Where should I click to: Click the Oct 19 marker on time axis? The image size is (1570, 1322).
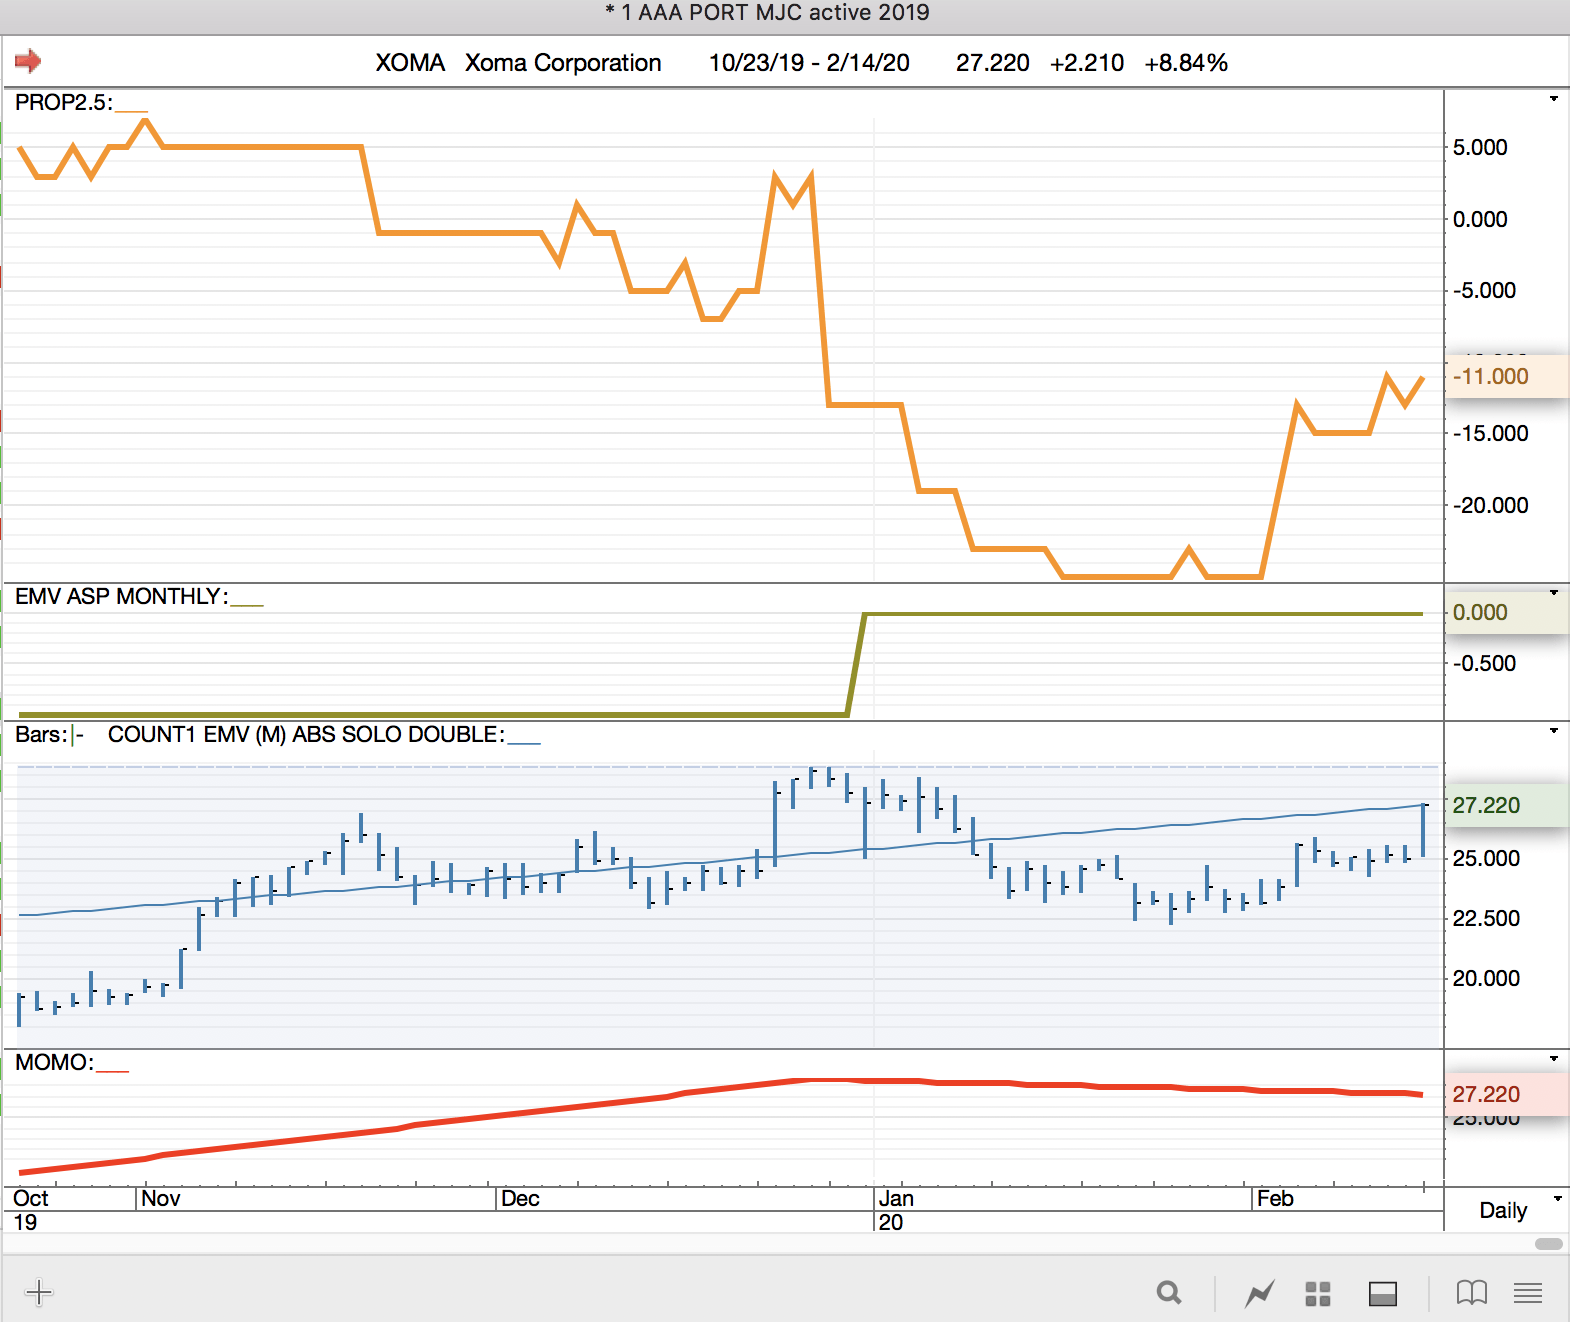[30, 1210]
